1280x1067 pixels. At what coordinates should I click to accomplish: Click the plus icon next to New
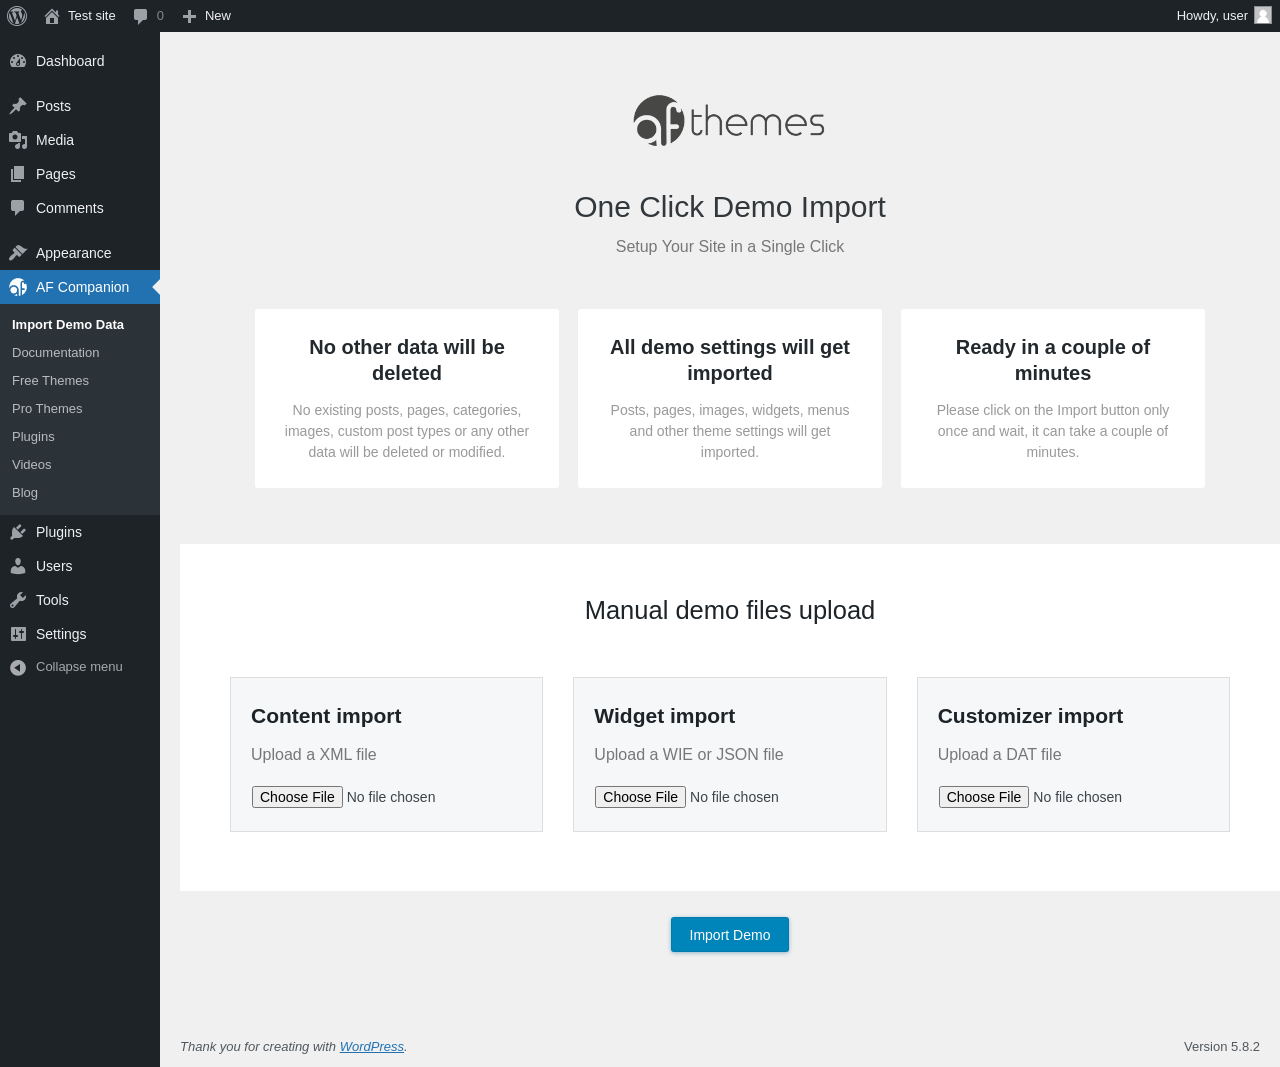[189, 16]
